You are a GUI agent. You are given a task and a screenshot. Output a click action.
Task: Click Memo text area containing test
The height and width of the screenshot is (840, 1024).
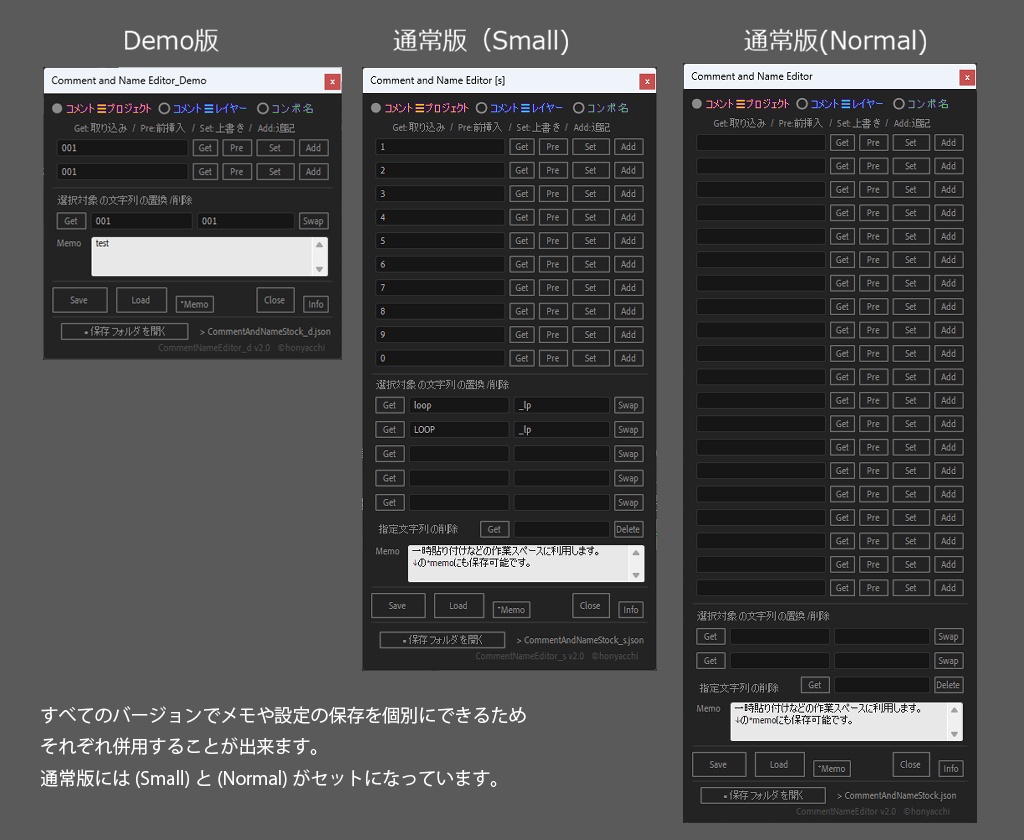click(202, 256)
